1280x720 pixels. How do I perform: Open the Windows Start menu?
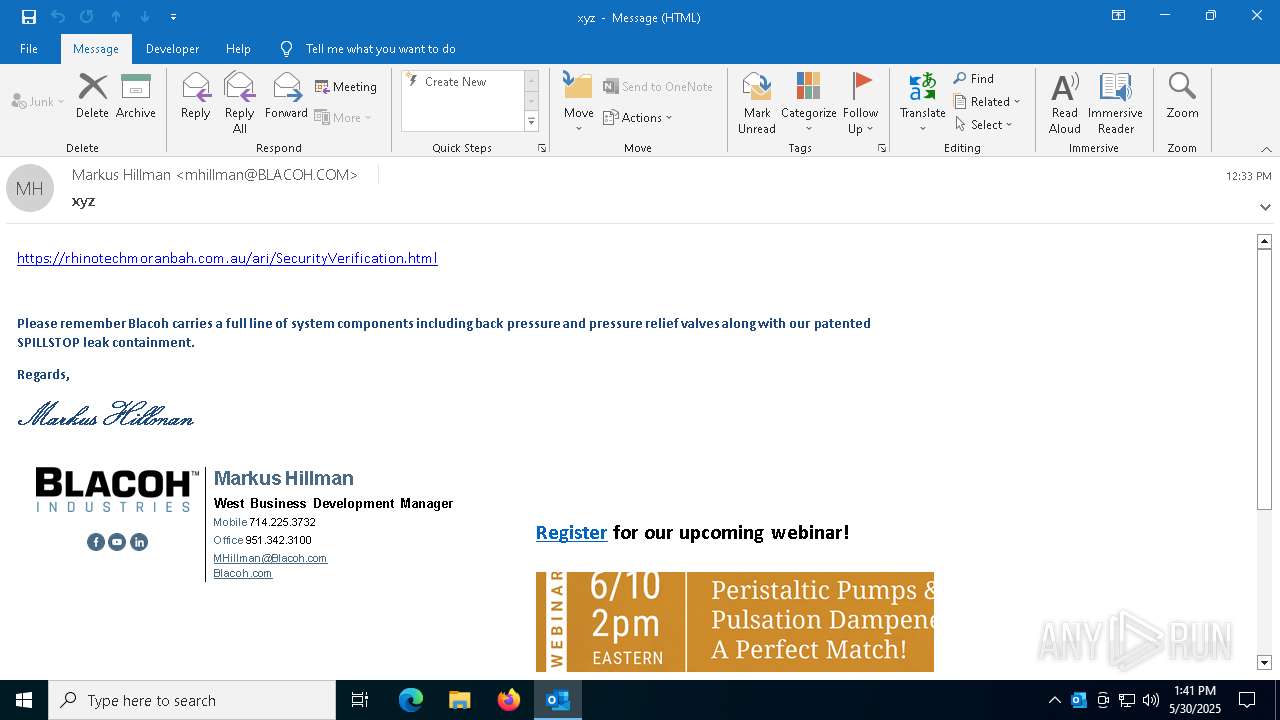(24, 700)
